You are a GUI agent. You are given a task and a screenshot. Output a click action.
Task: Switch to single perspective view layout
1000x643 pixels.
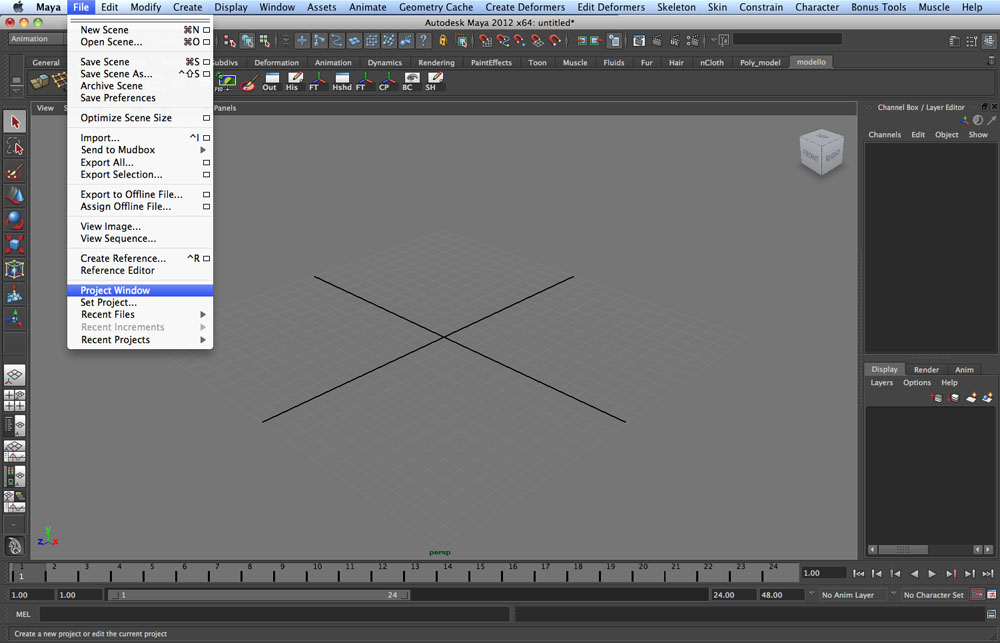[x=15, y=375]
